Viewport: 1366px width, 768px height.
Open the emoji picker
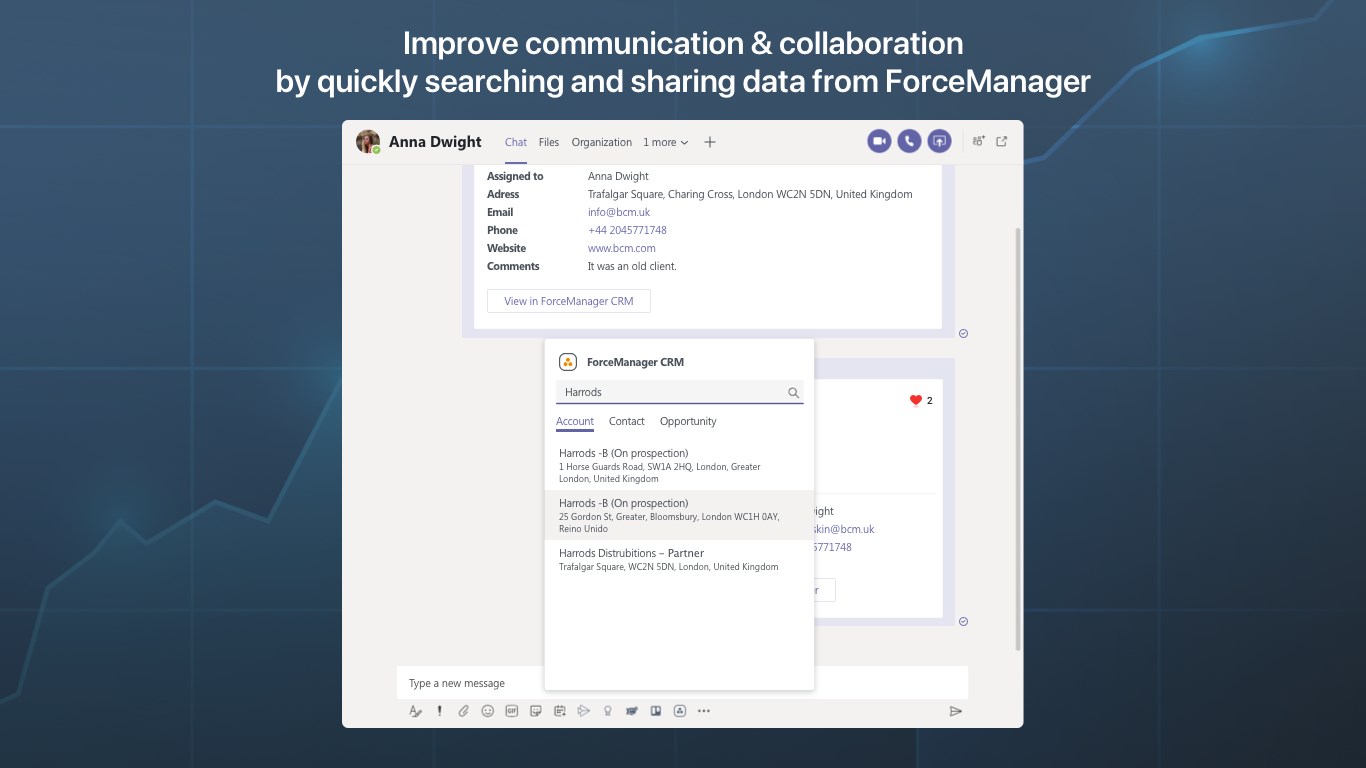pyautogui.click(x=488, y=711)
